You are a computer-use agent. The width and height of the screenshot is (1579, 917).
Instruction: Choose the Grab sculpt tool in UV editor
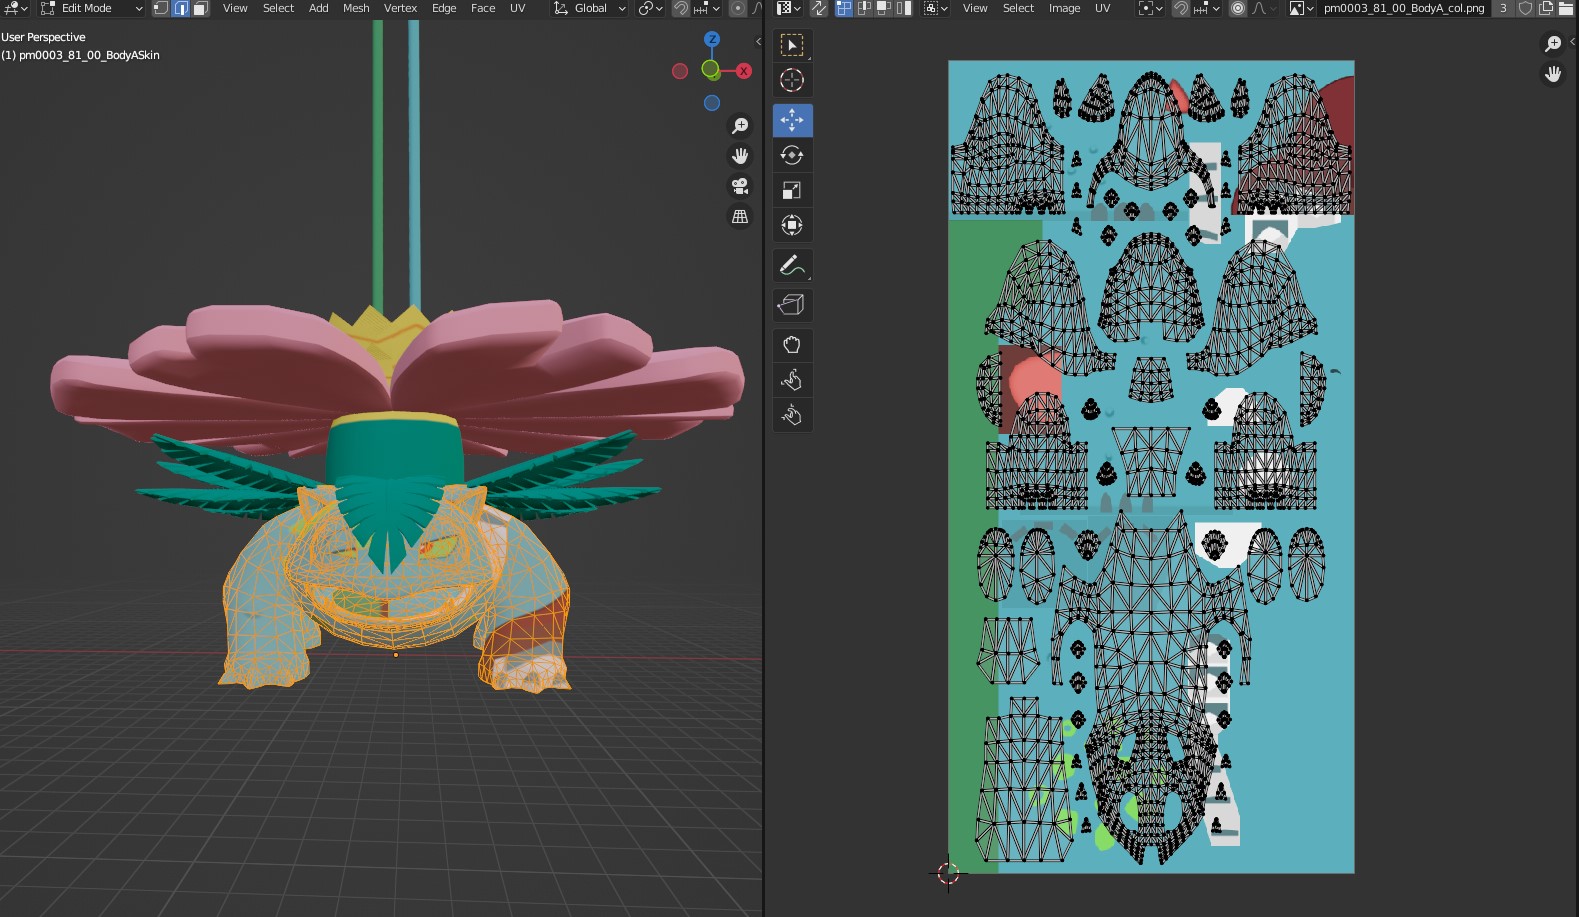click(792, 345)
